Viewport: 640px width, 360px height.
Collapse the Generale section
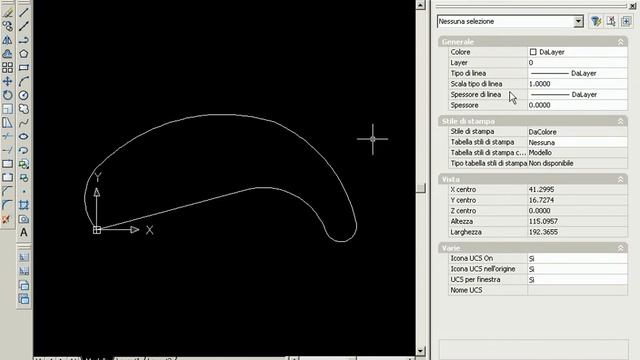620,42
